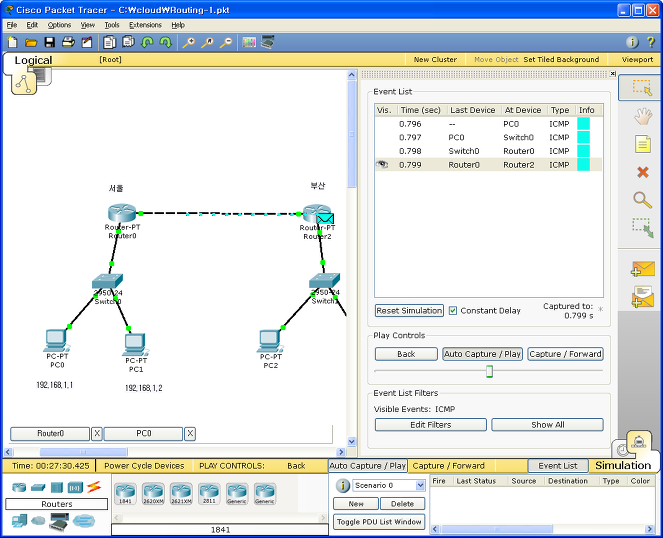Click the PDU envelope on Router2

tap(325, 219)
